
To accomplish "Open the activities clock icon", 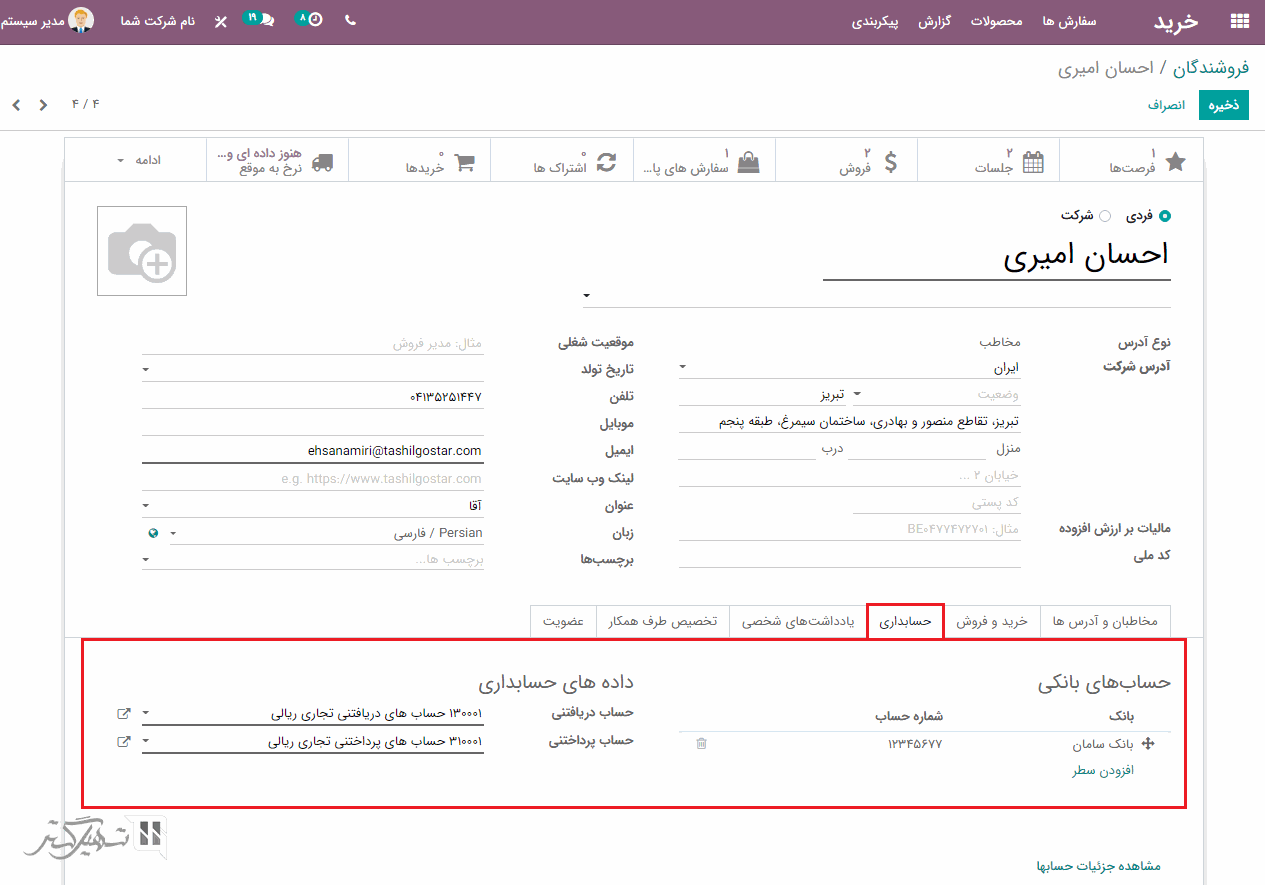I will tap(315, 20).
